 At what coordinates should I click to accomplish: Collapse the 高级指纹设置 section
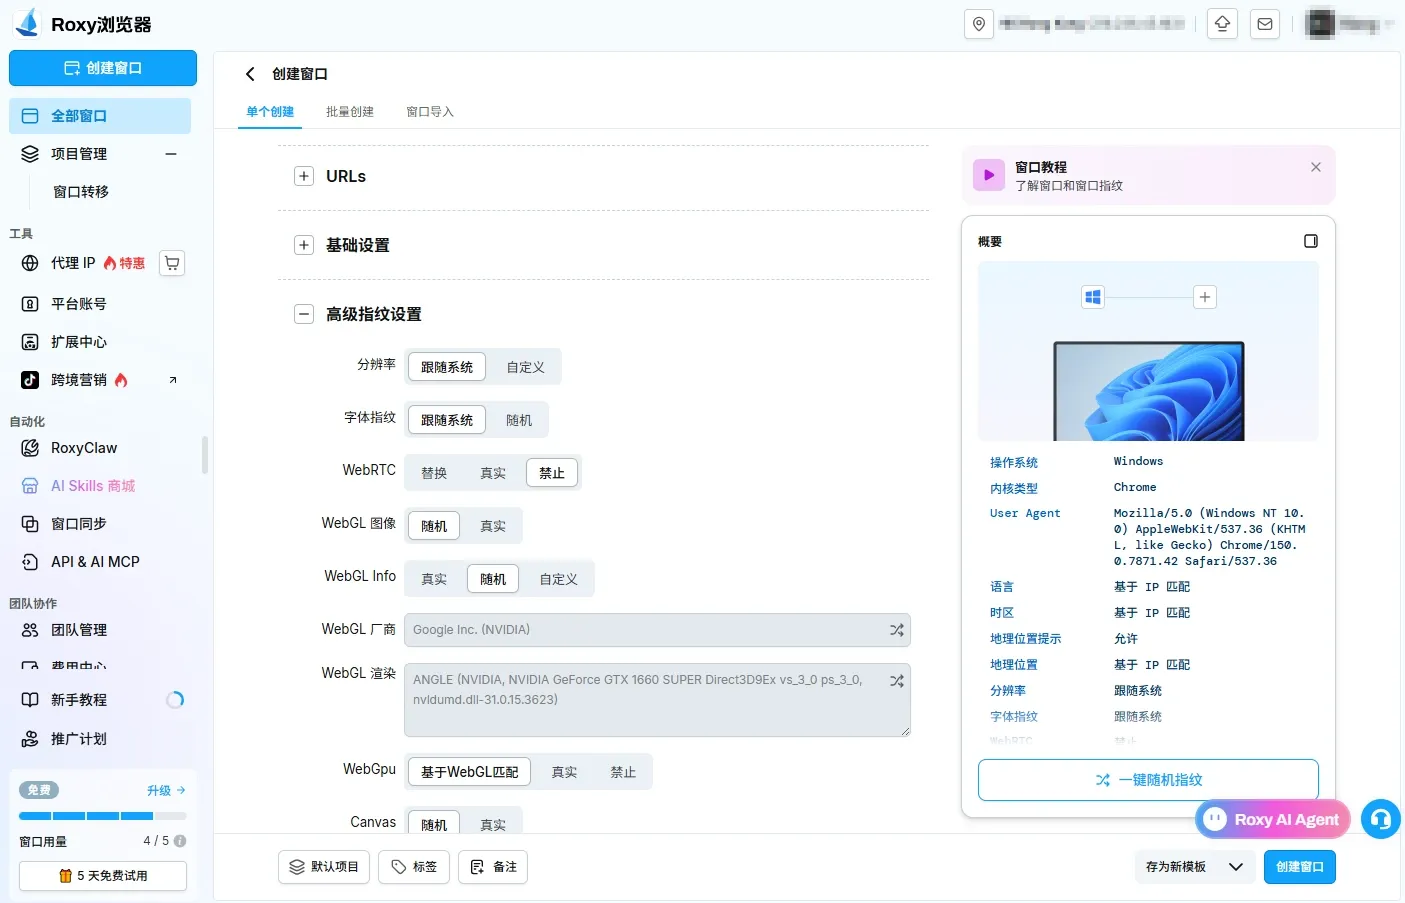click(x=304, y=314)
